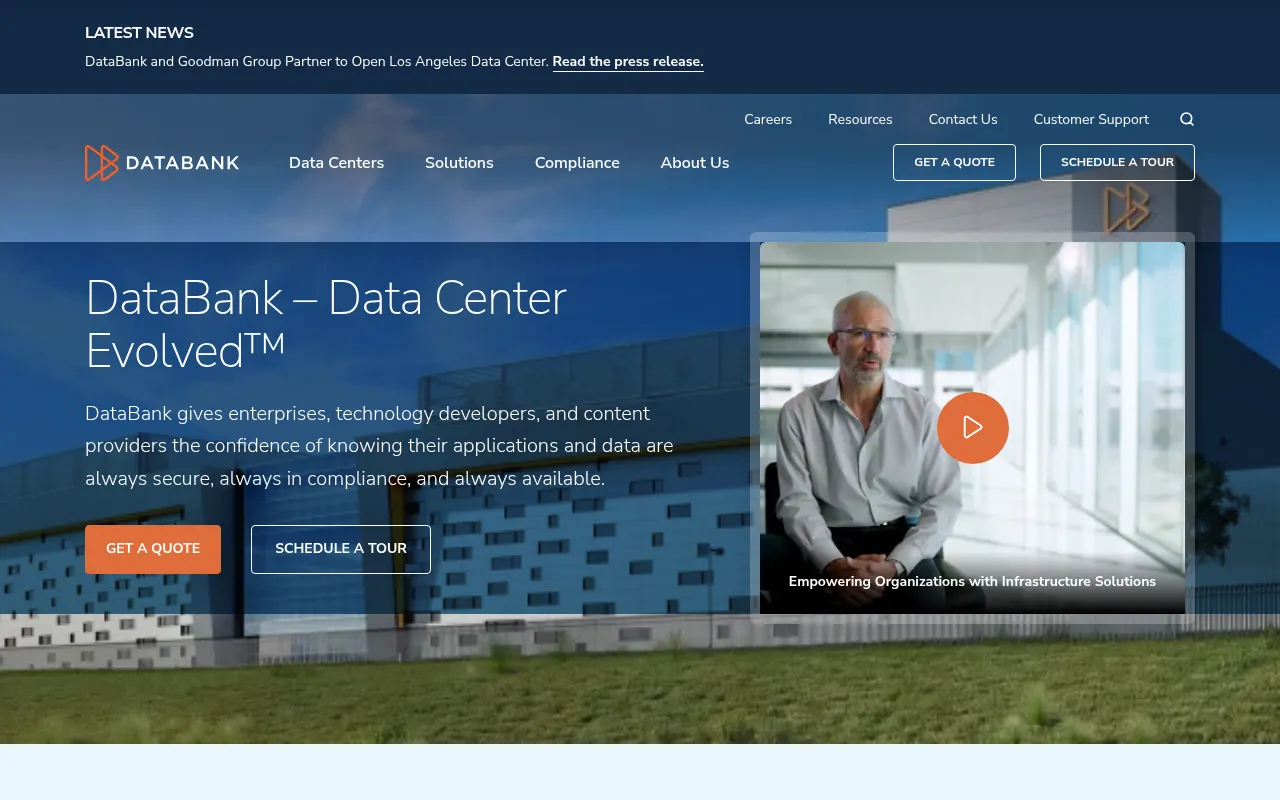Image resolution: width=1280 pixels, height=800 pixels.
Task: Click the Contact Us link
Action: click(x=963, y=119)
